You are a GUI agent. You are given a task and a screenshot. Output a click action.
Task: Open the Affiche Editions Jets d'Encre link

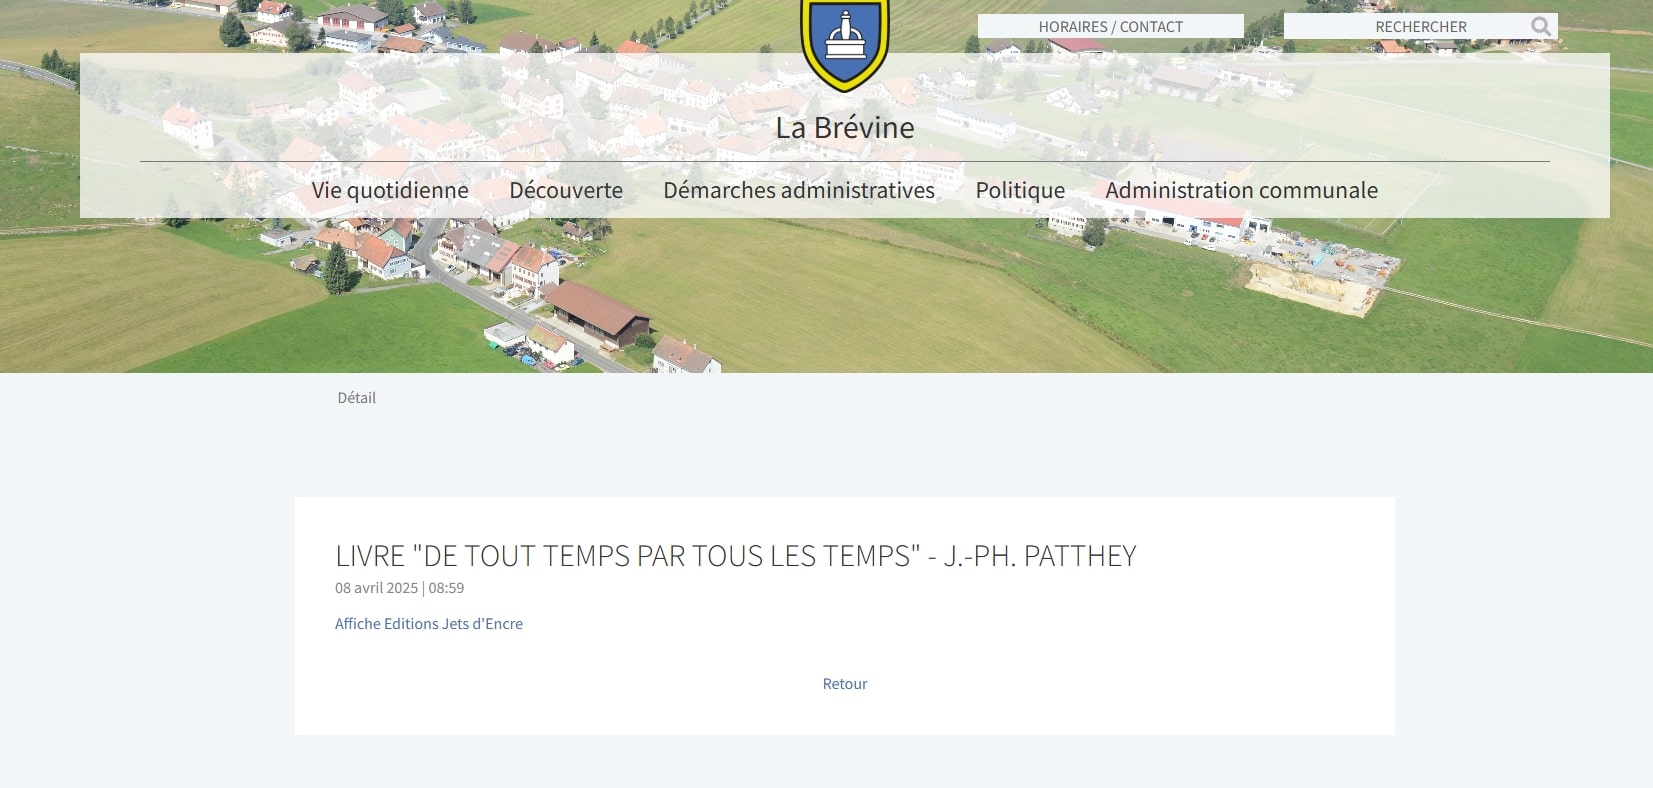[x=429, y=624]
